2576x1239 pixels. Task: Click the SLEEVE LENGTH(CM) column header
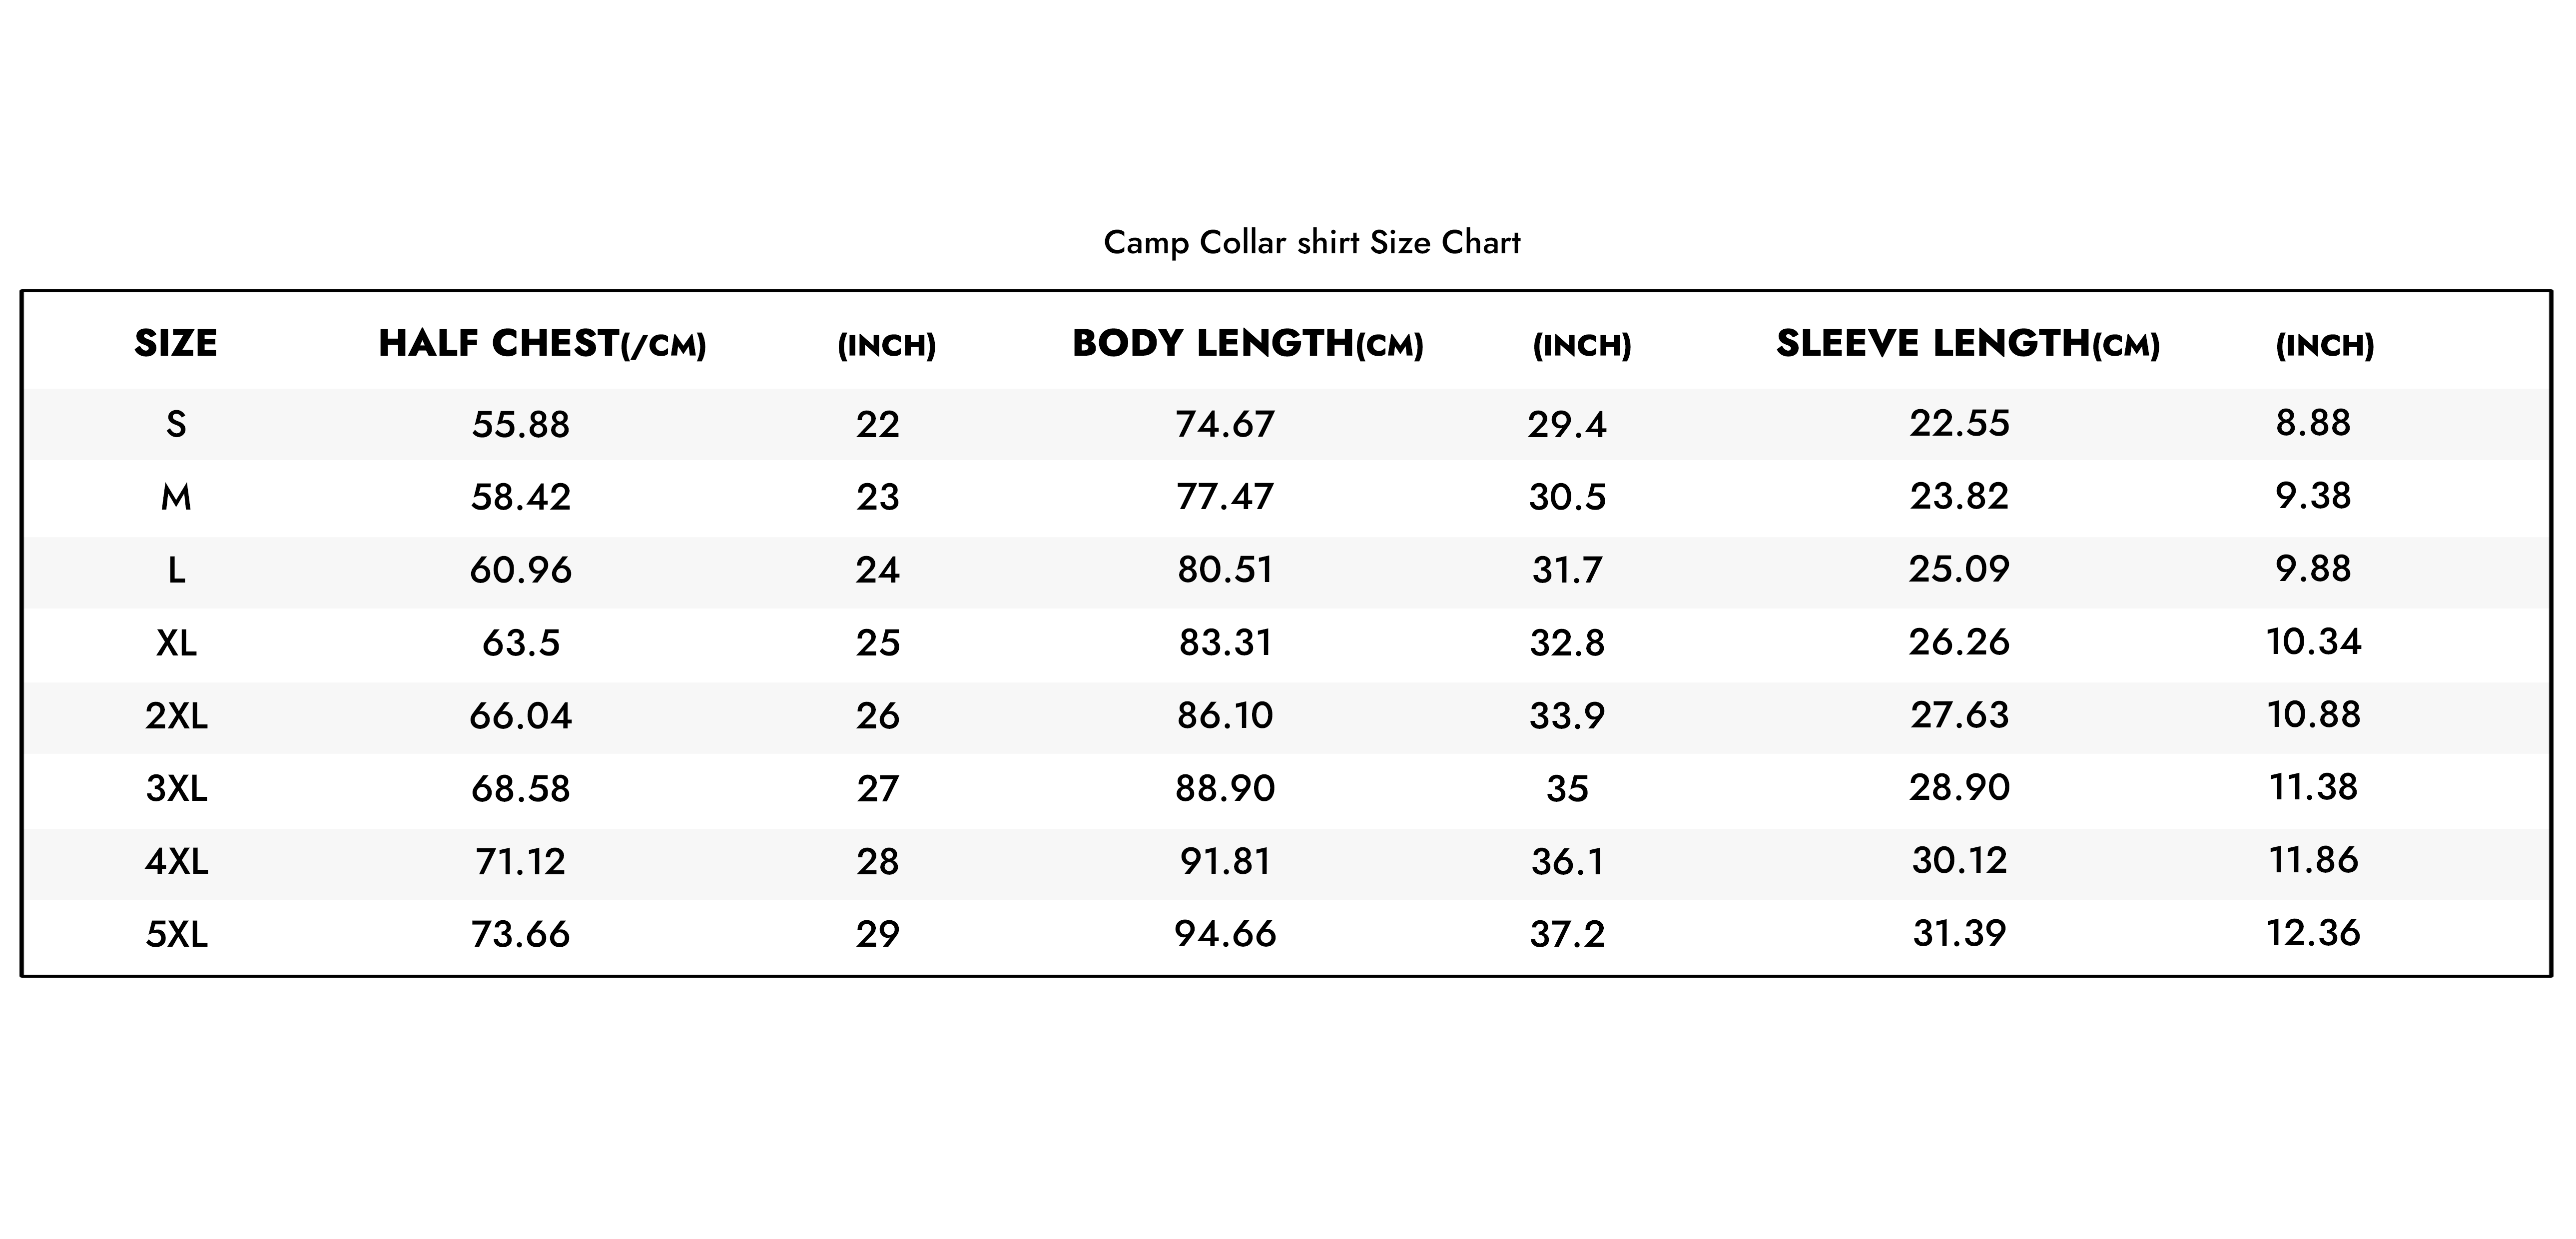pos(1968,344)
